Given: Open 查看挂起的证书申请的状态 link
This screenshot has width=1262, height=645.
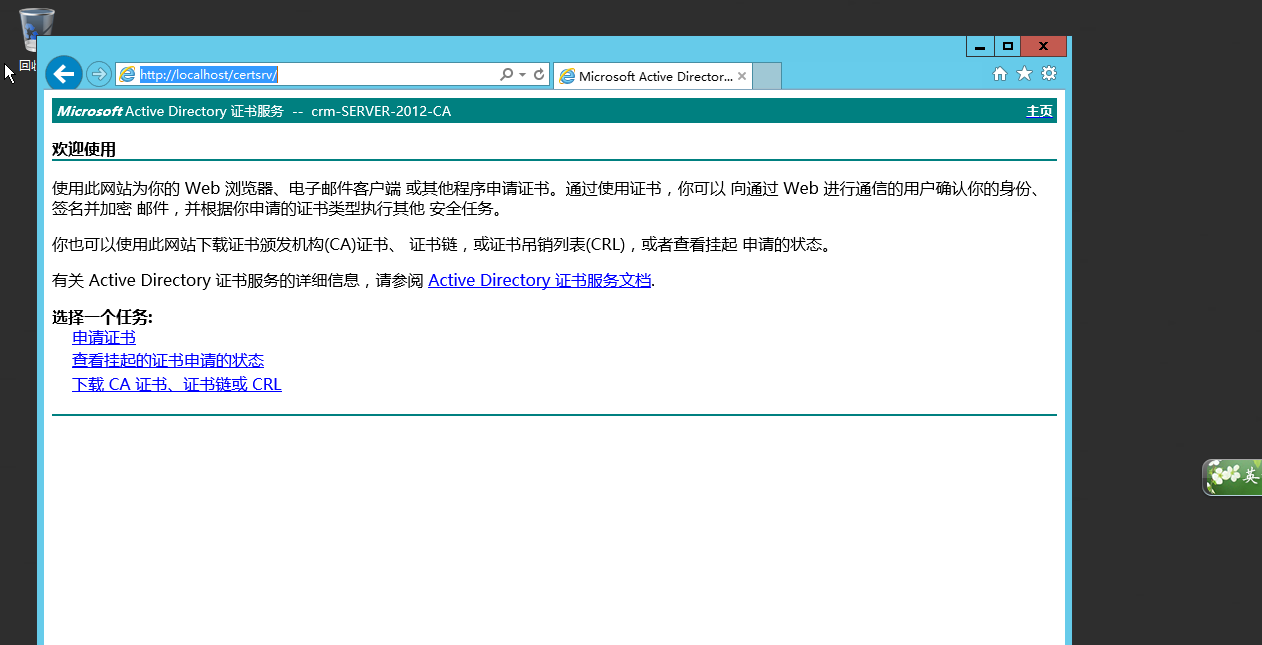Looking at the screenshot, I should 168,361.
